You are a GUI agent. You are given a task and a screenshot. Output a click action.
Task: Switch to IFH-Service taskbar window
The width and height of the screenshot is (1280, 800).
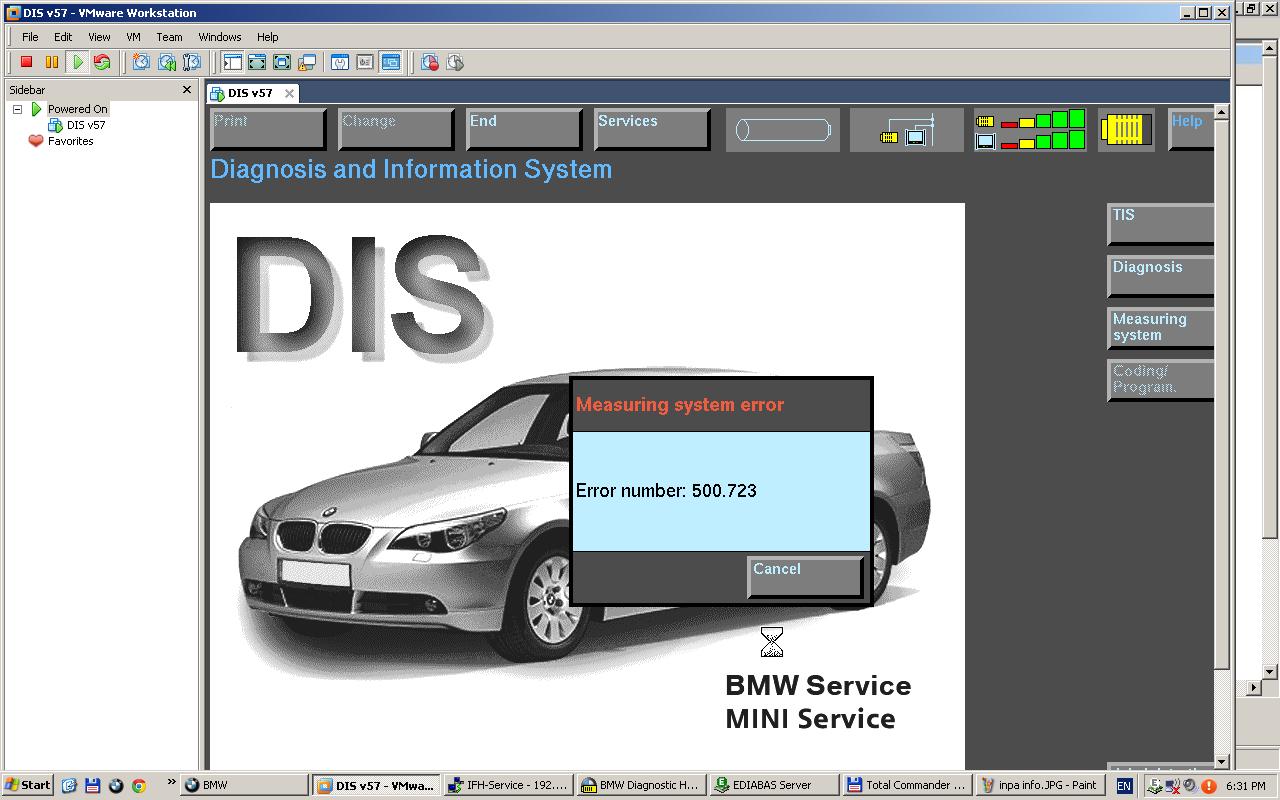point(509,785)
